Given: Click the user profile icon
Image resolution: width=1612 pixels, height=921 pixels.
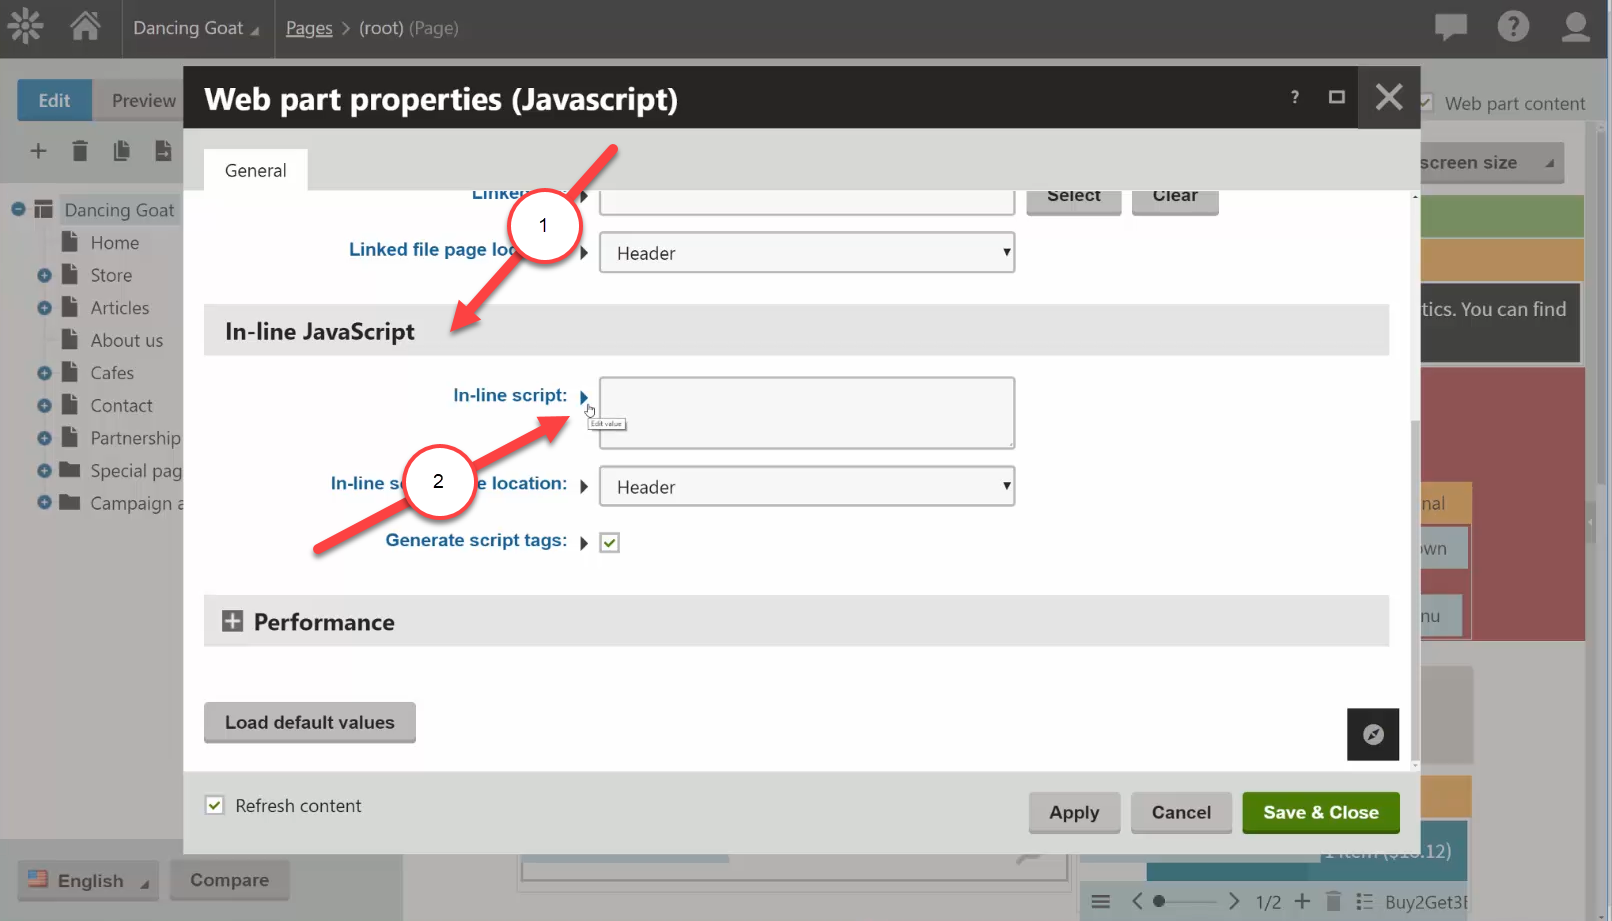Looking at the screenshot, I should [1575, 27].
